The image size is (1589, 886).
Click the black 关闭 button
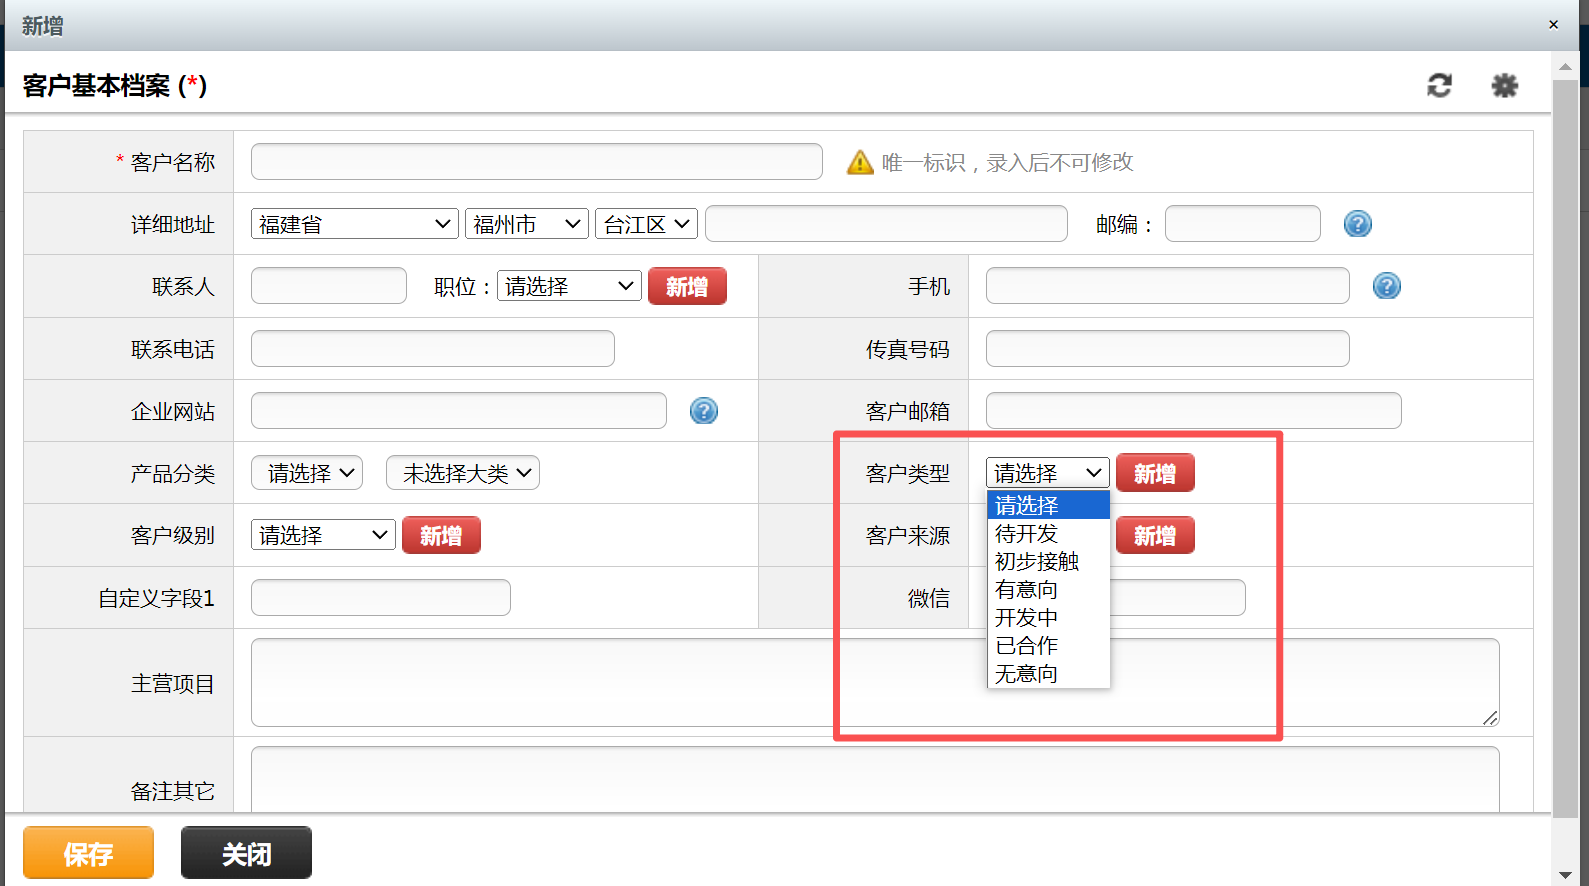pos(246,853)
